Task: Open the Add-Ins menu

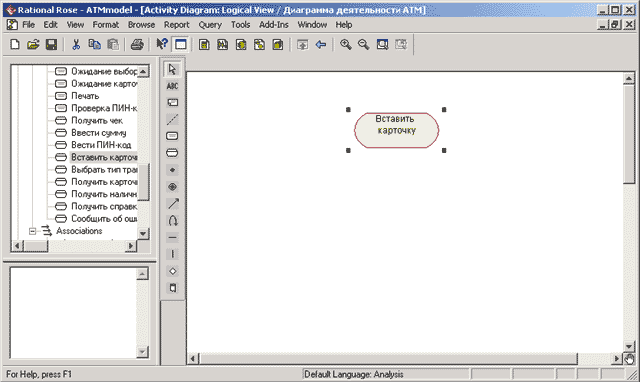Action: (273, 25)
